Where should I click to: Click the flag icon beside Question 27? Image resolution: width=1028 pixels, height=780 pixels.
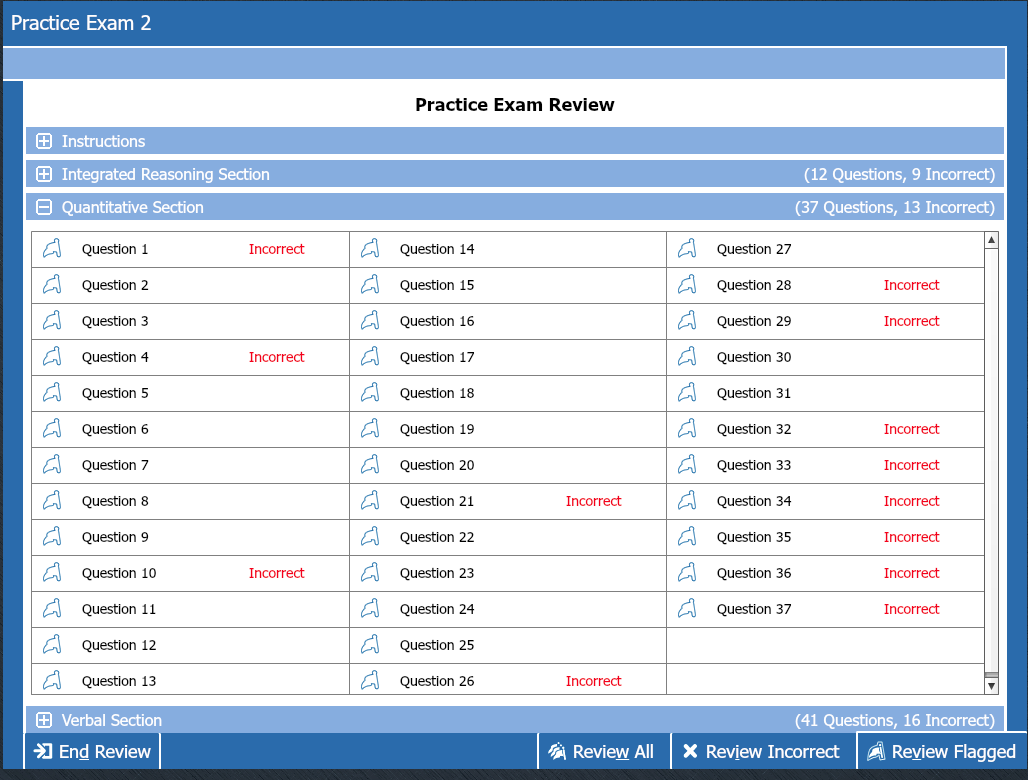687,249
